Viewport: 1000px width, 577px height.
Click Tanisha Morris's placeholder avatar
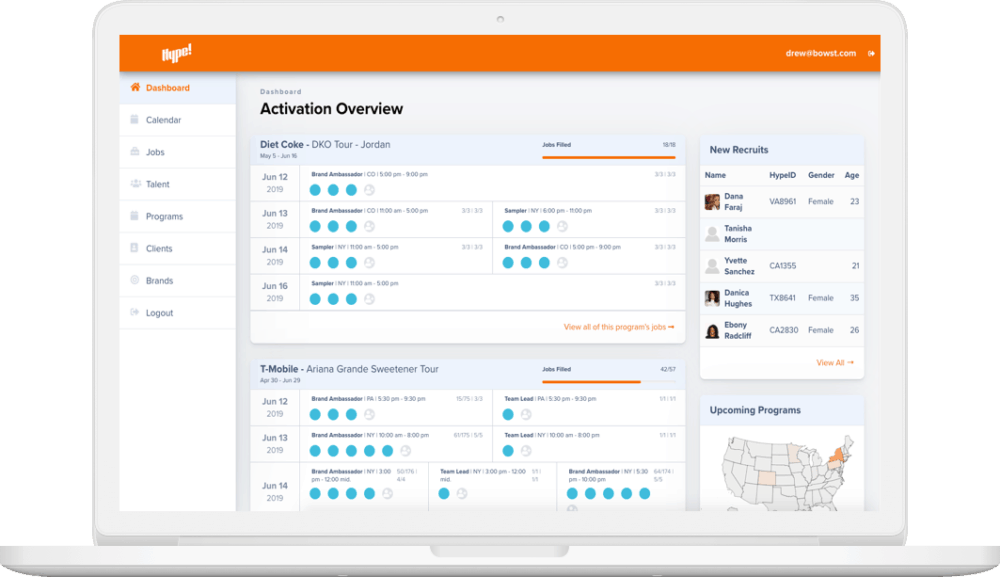coord(712,234)
